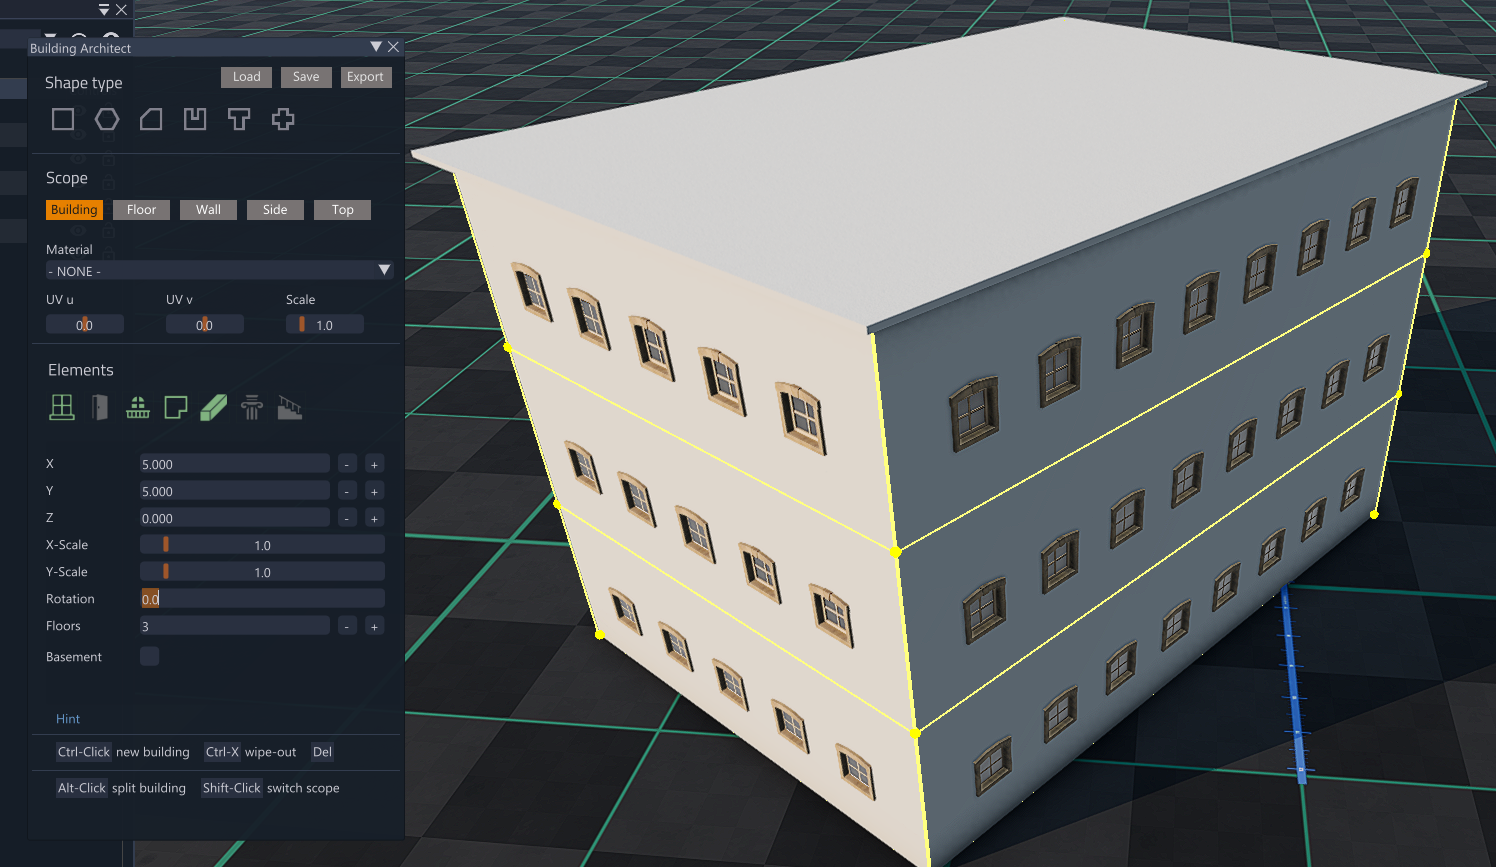This screenshot has height=867, width=1496.
Task: Increase the Floors count with plus
Action: [x=374, y=626]
